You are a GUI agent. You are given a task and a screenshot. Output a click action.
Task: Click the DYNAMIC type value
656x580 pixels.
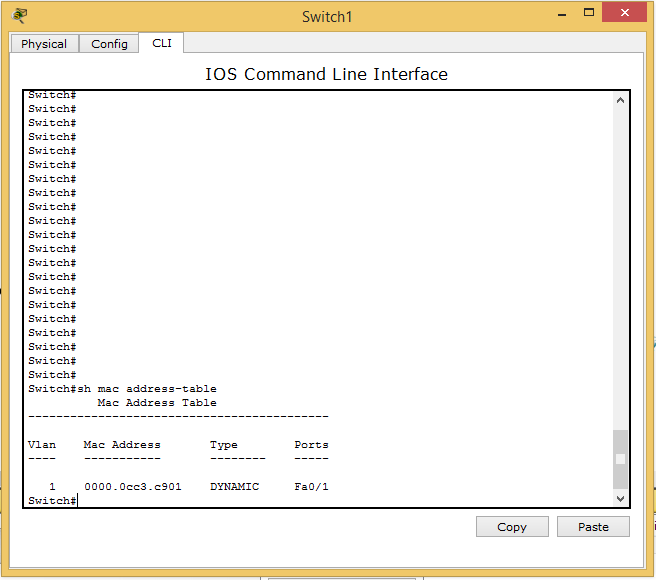[234, 487]
